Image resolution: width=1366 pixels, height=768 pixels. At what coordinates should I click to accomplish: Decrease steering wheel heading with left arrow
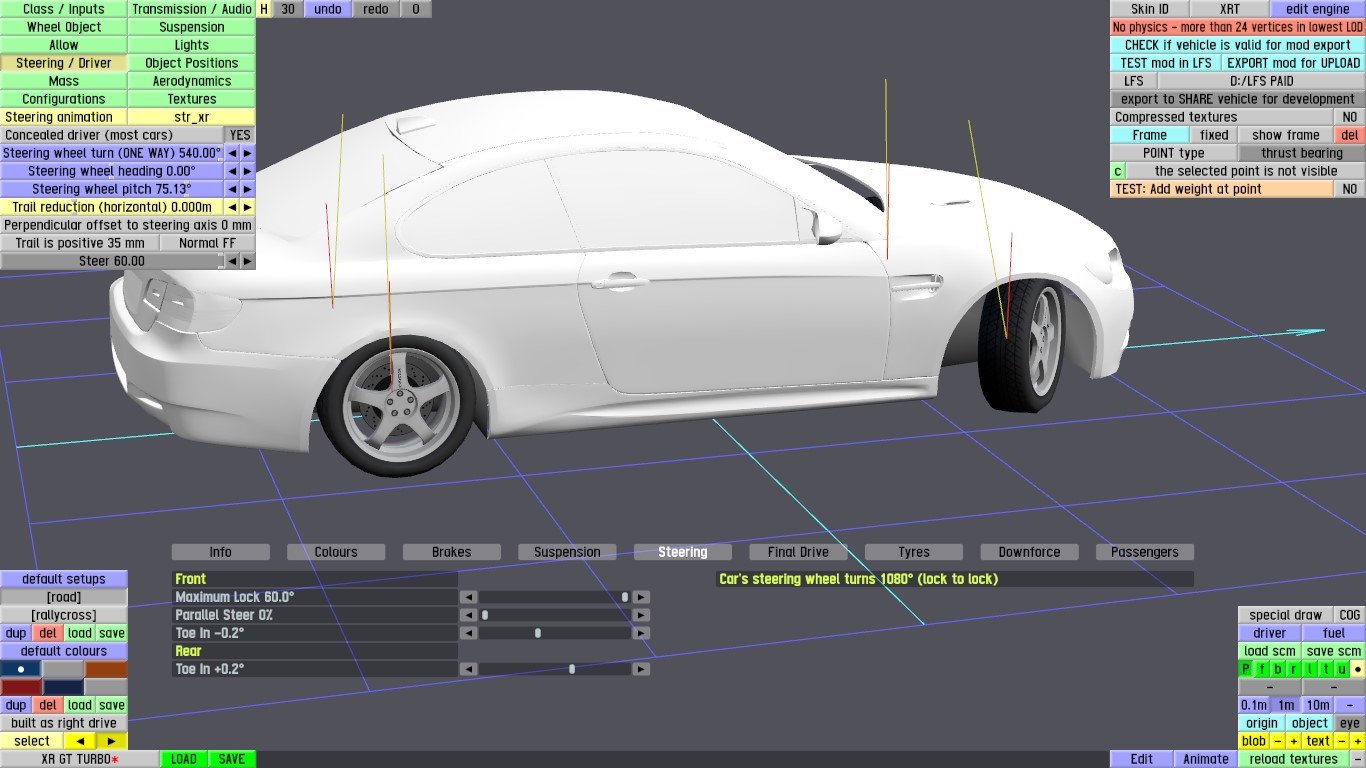(x=232, y=171)
